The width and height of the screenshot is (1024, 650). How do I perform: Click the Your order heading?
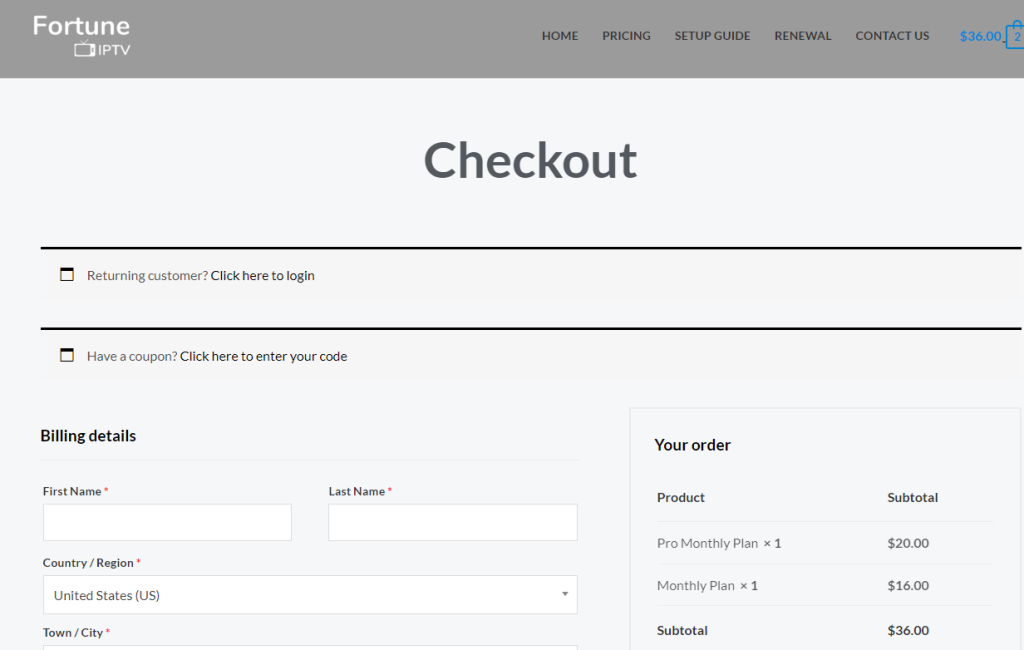click(692, 445)
